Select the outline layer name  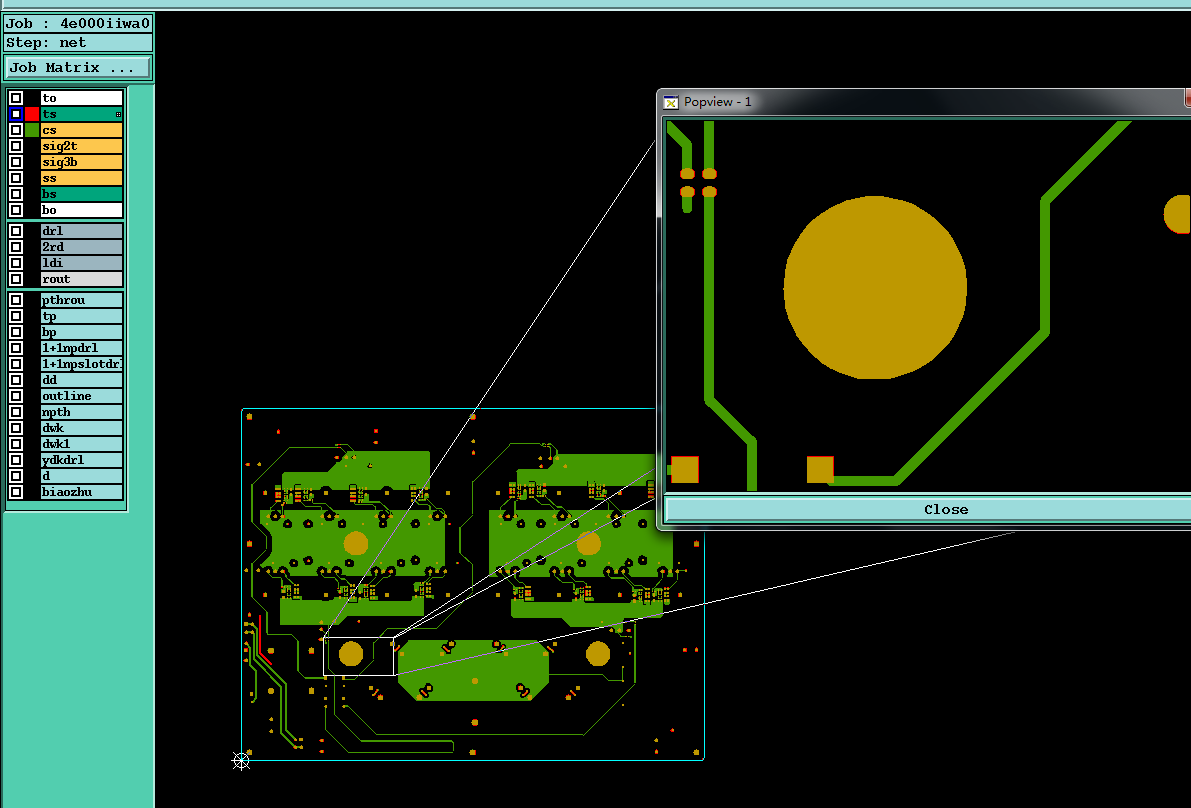pyautogui.click(x=81, y=396)
